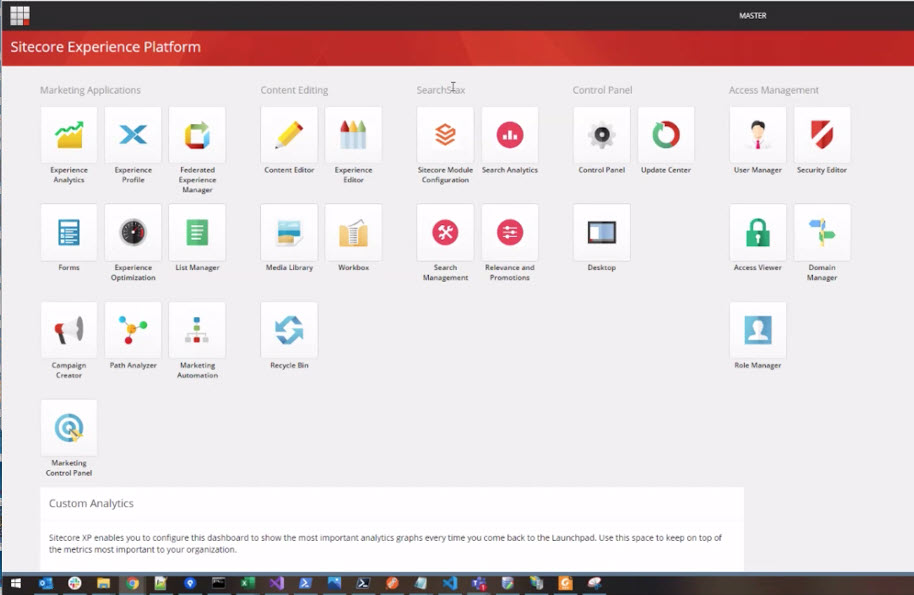Open Security Editor shield icon
The height and width of the screenshot is (595, 914).
822,135
